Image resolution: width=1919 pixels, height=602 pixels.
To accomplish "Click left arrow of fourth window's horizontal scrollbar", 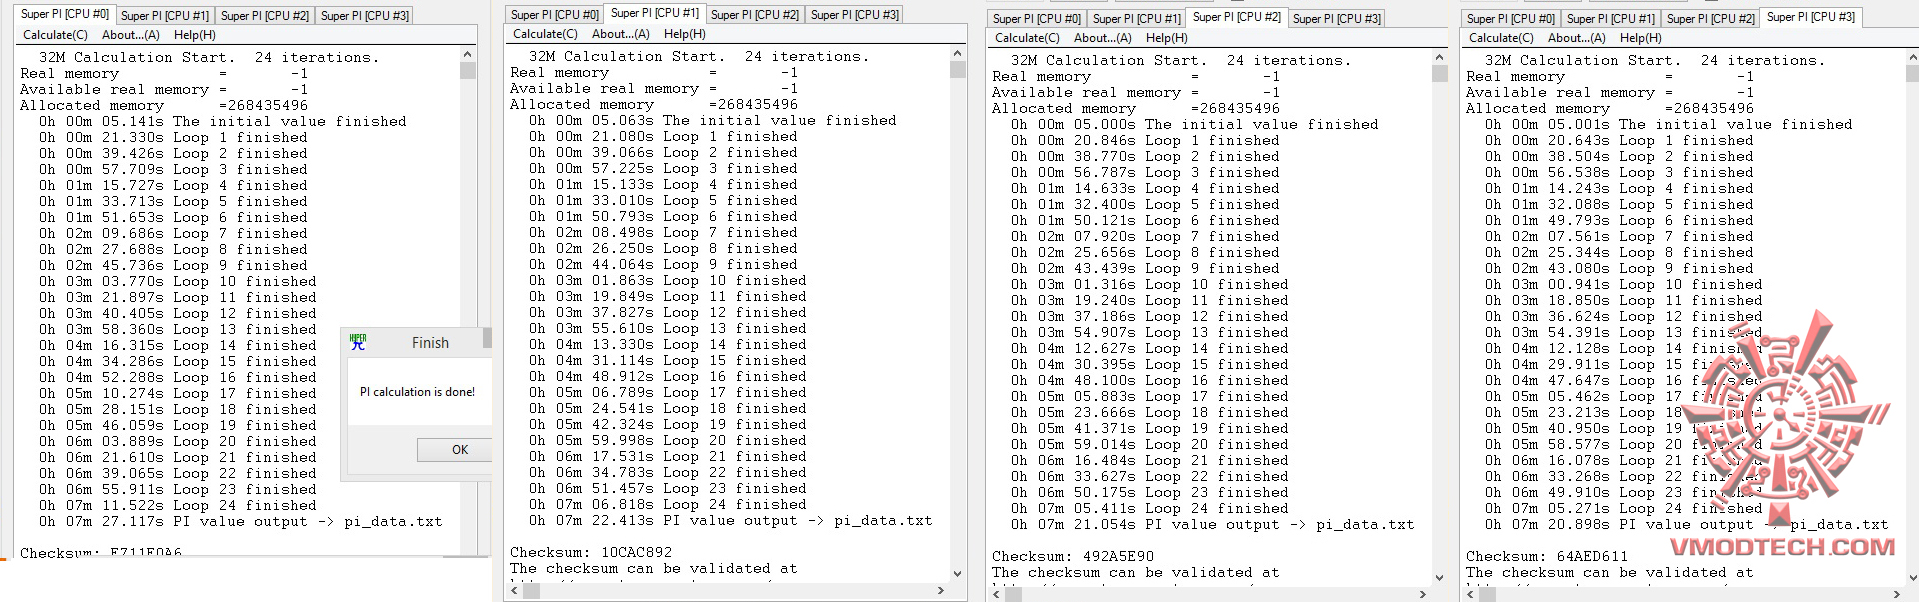I will 1470,595.
